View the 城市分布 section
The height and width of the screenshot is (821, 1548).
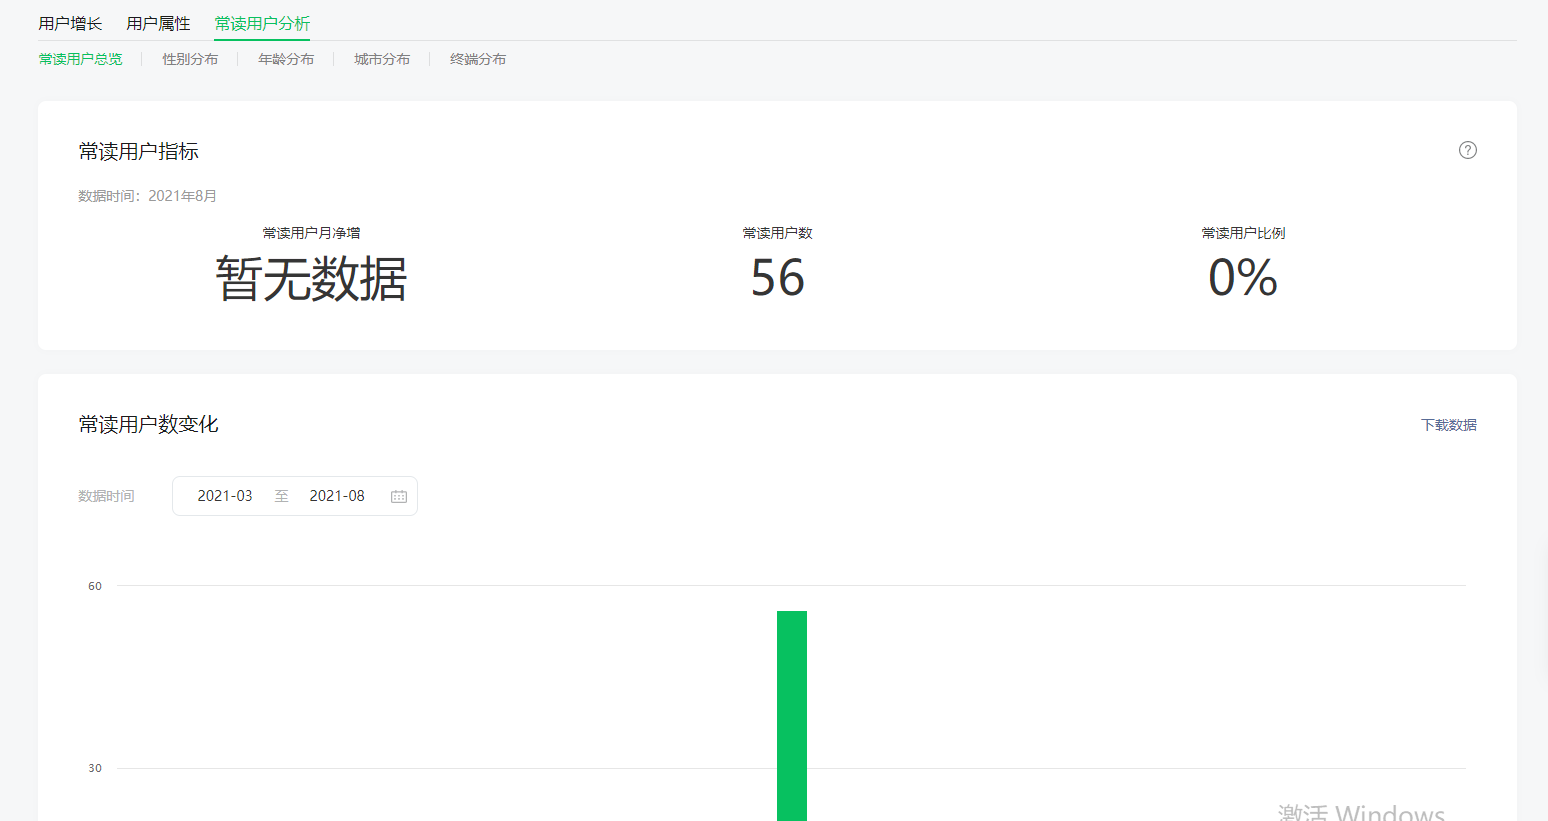pyautogui.click(x=382, y=59)
